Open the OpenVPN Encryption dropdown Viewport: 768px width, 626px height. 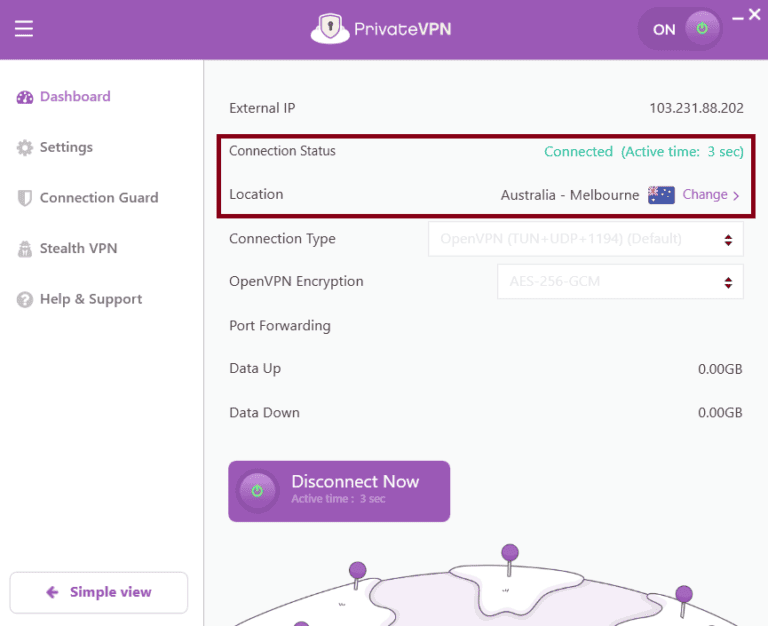620,282
